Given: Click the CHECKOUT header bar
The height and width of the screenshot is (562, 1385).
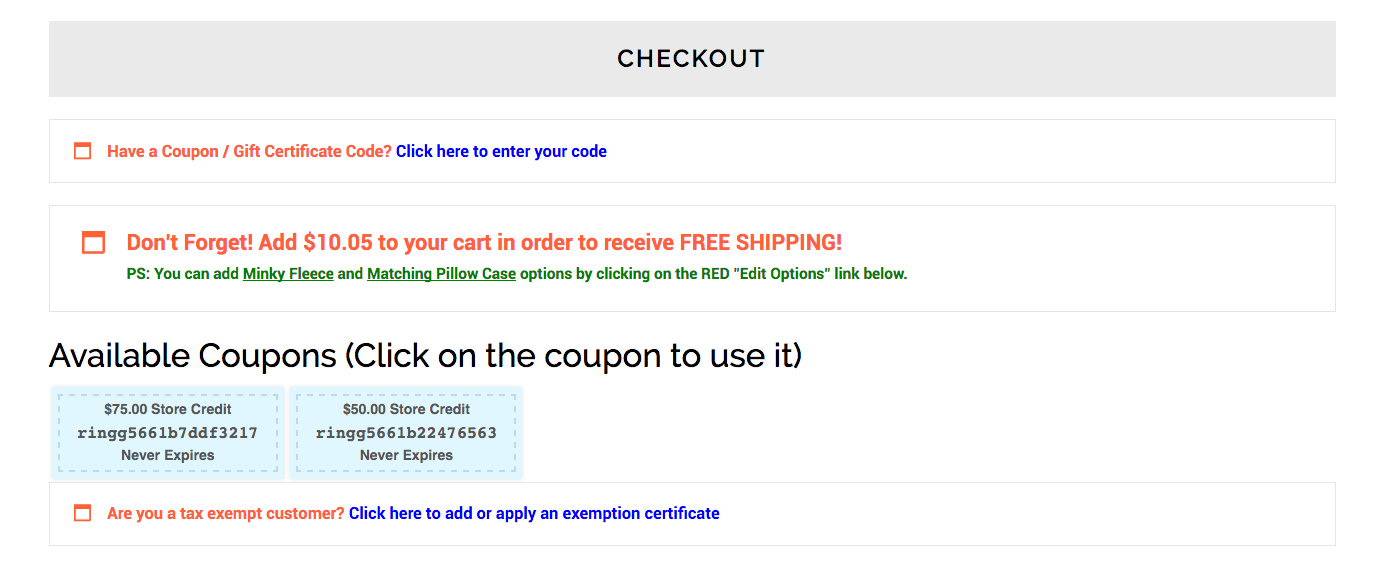Looking at the screenshot, I should point(692,59).
